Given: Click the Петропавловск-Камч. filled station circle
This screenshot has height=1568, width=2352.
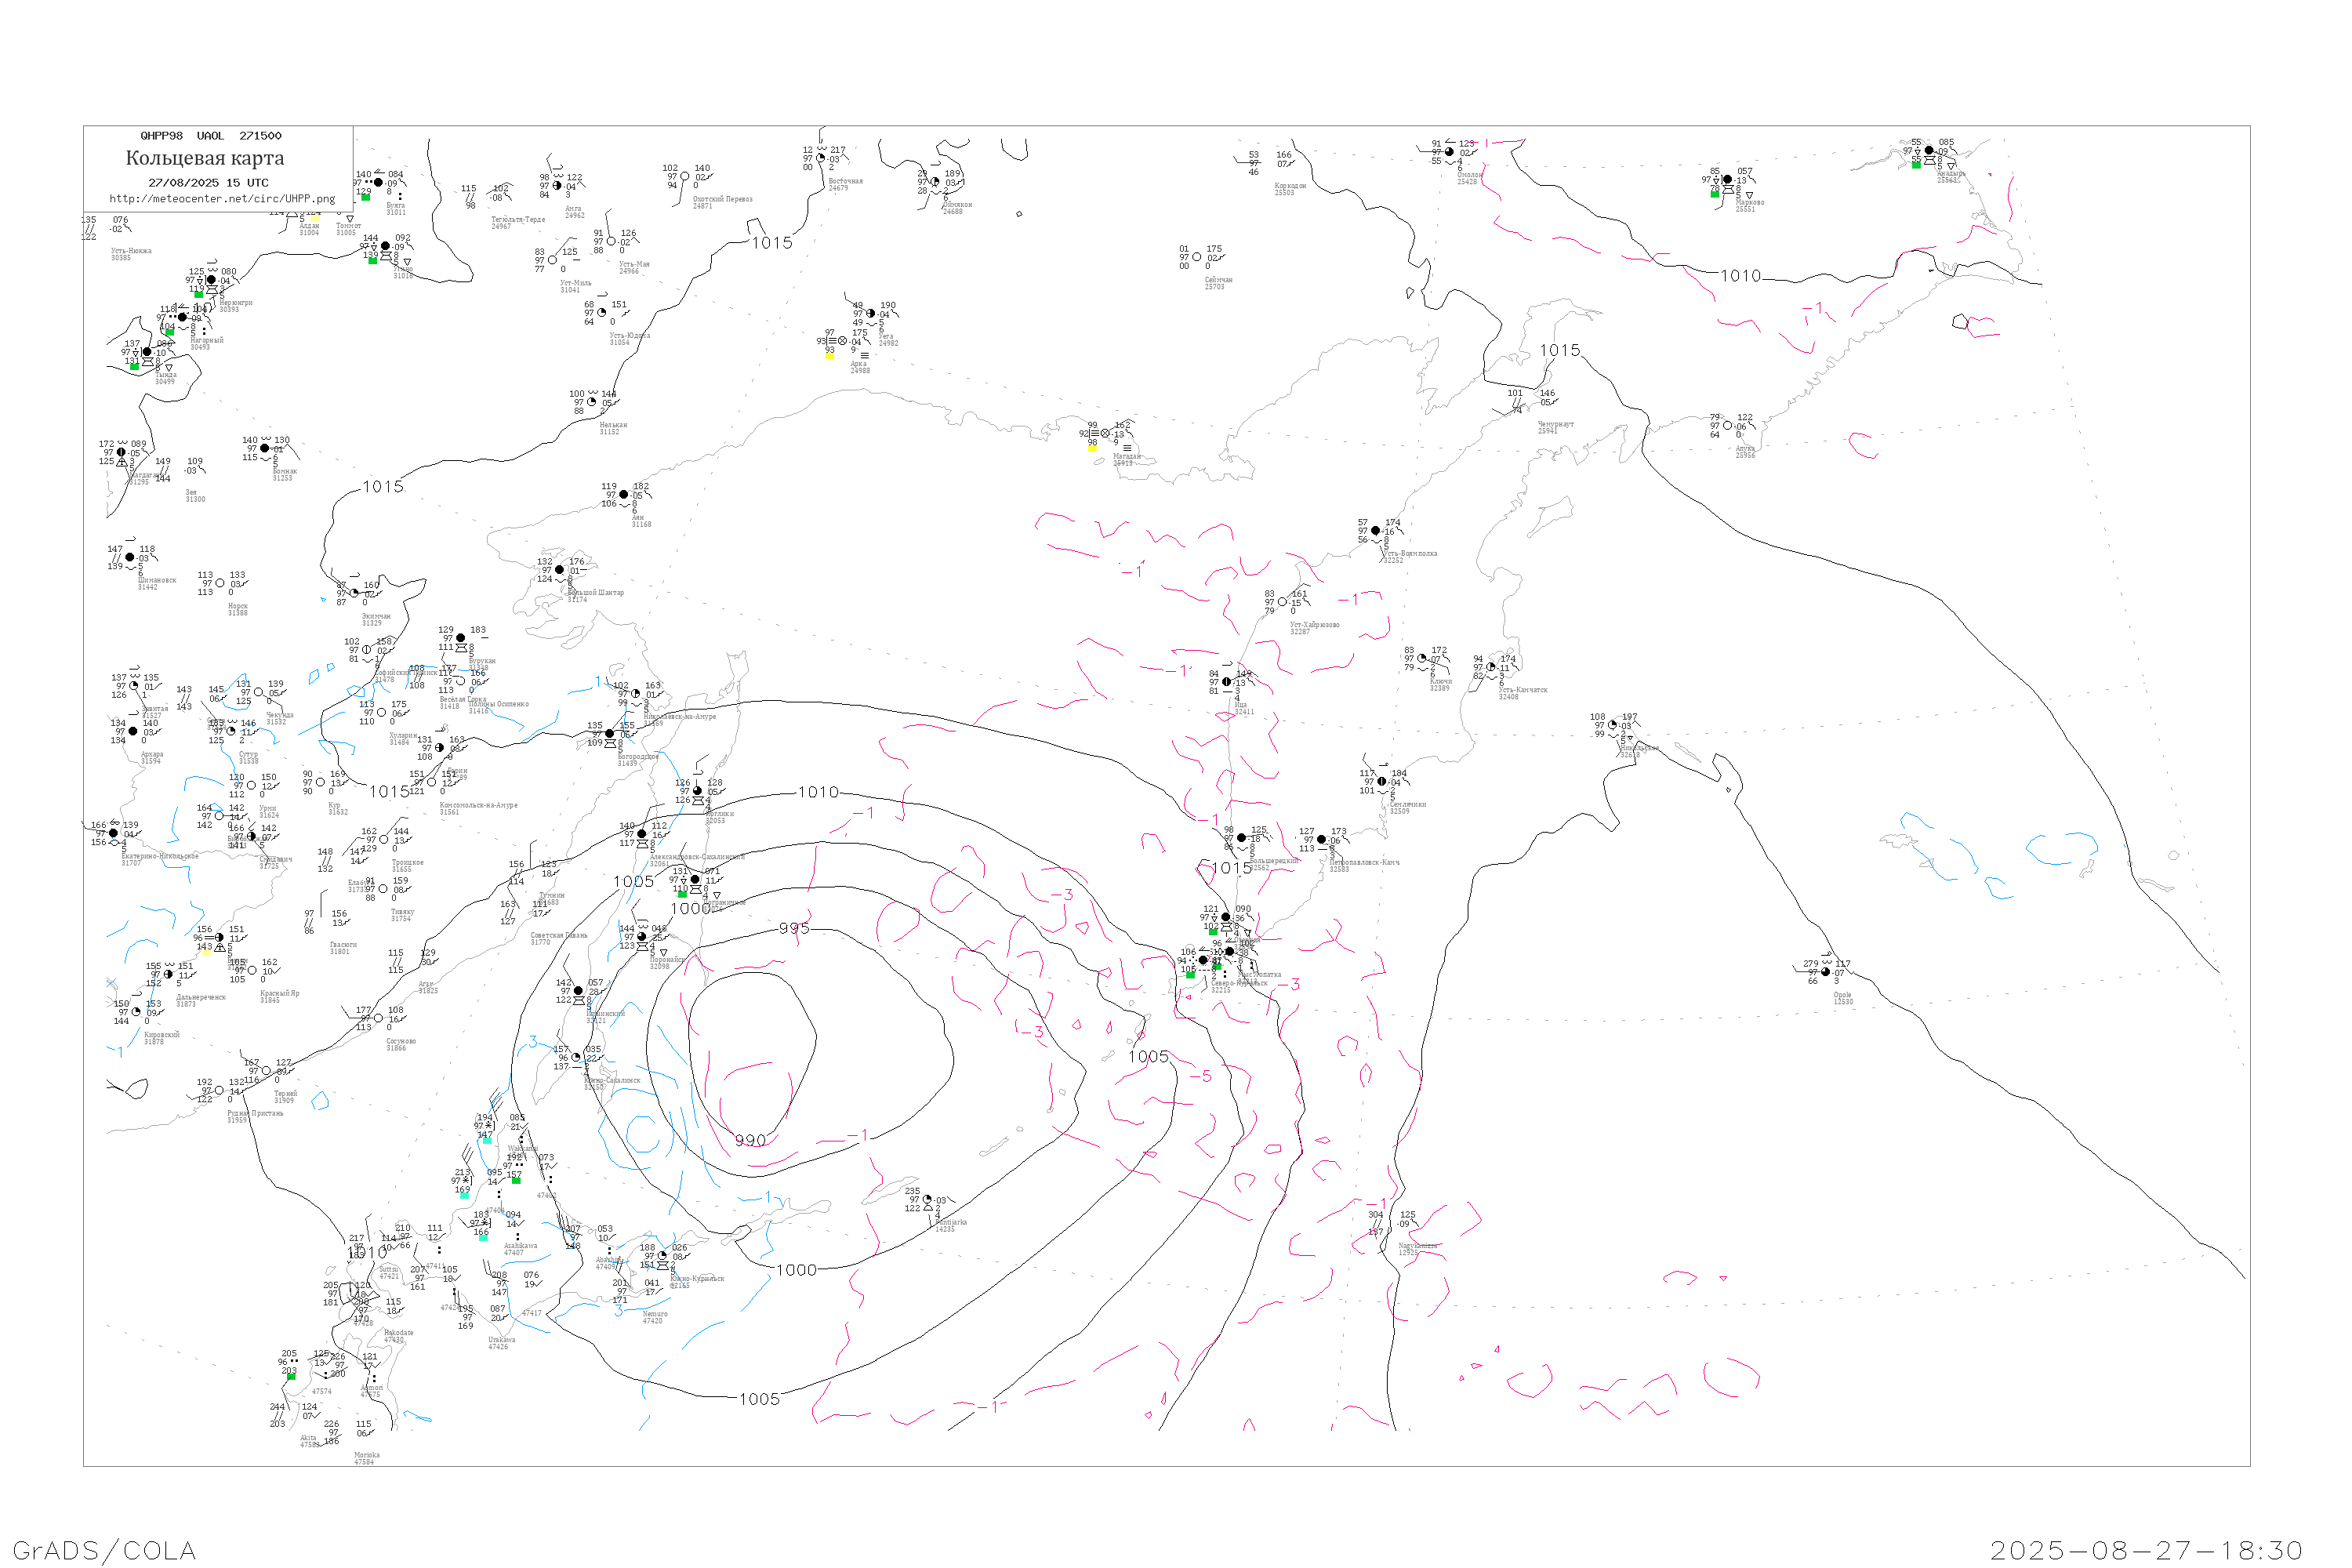Looking at the screenshot, I should point(1321,840).
